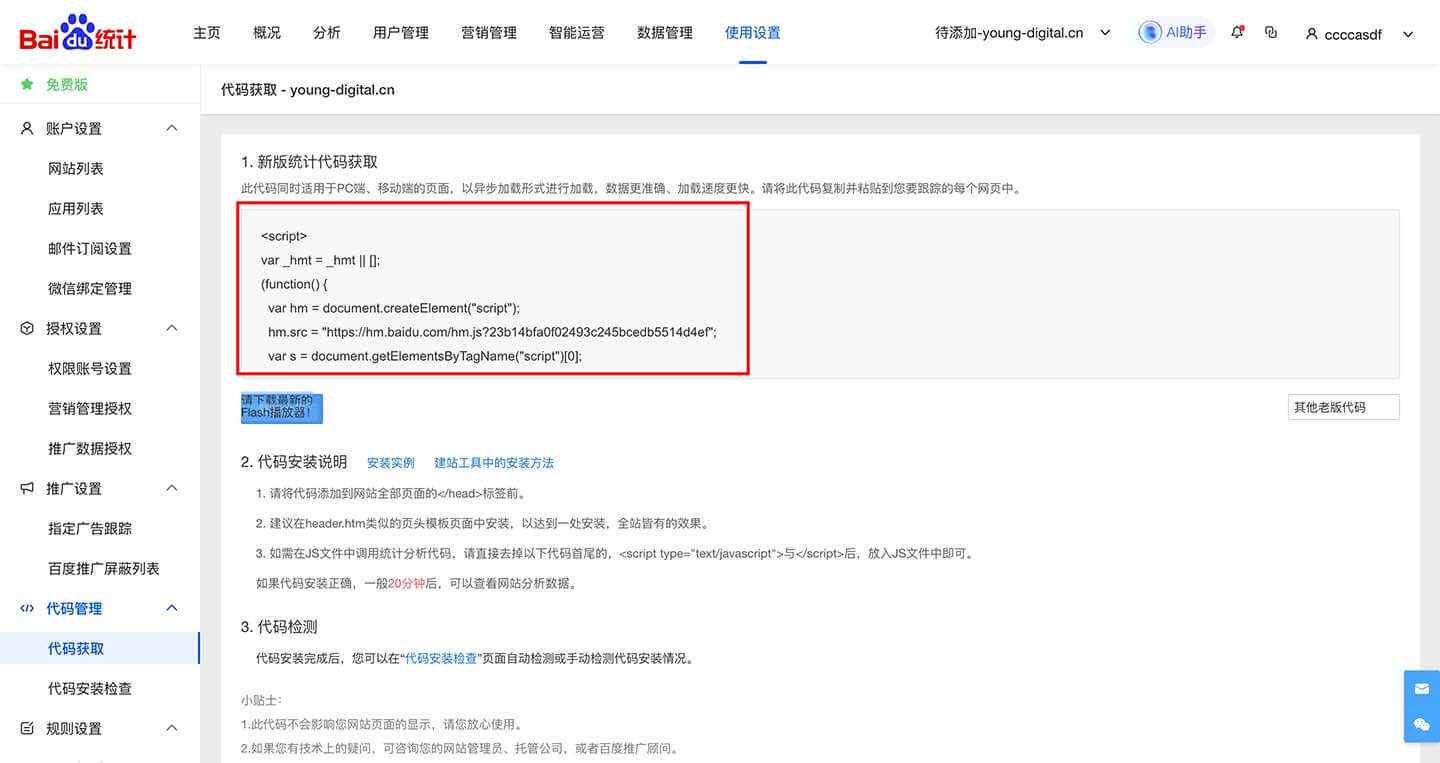This screenshot has height=763, width=1440.
Task: Click the Baidu Tongji logo
Action: click(77, 33)
